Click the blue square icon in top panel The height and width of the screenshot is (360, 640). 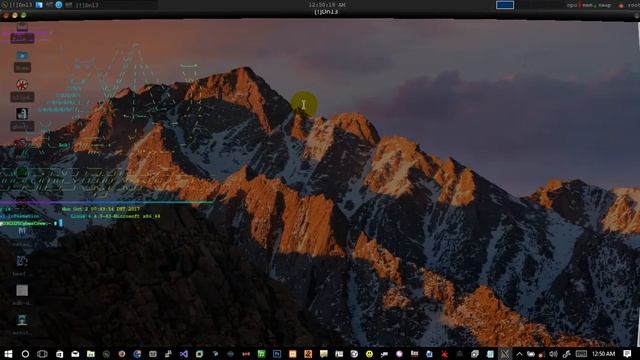coord(39,5)
